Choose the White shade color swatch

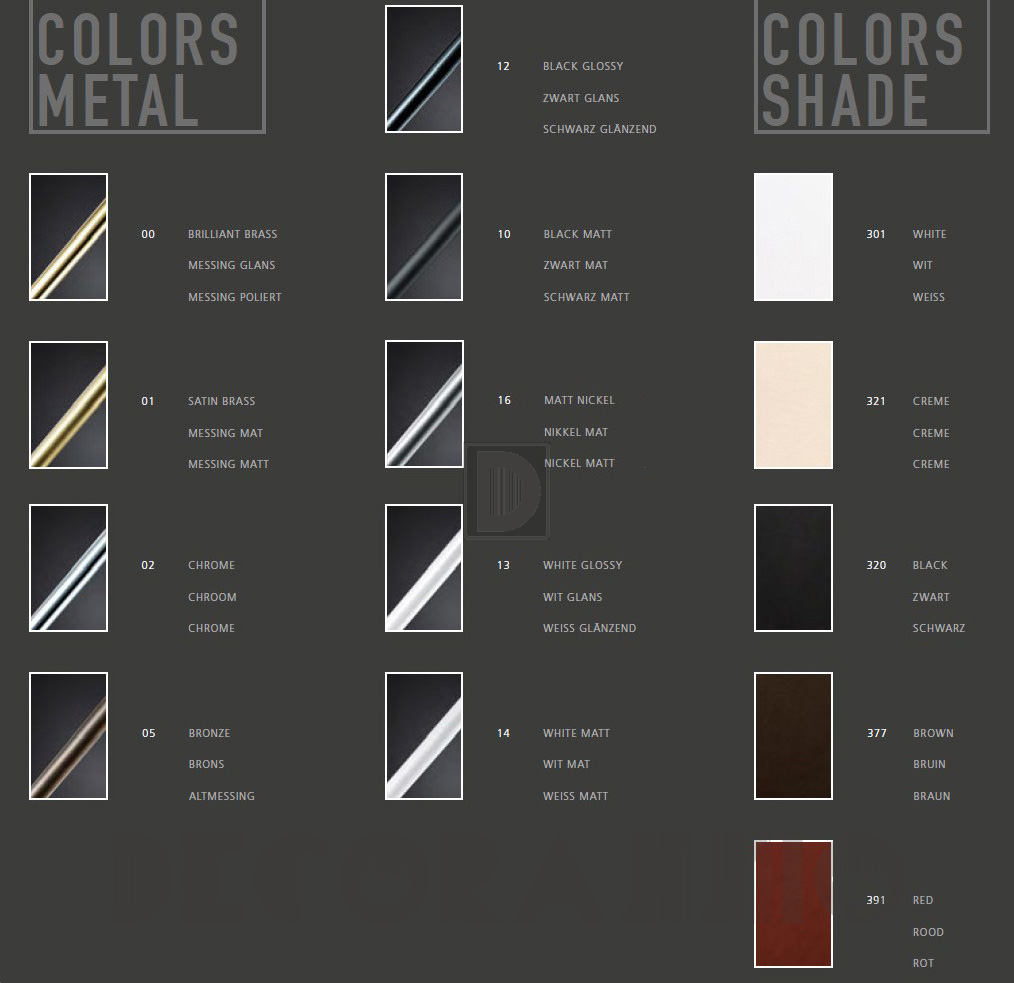coord(793,237)
